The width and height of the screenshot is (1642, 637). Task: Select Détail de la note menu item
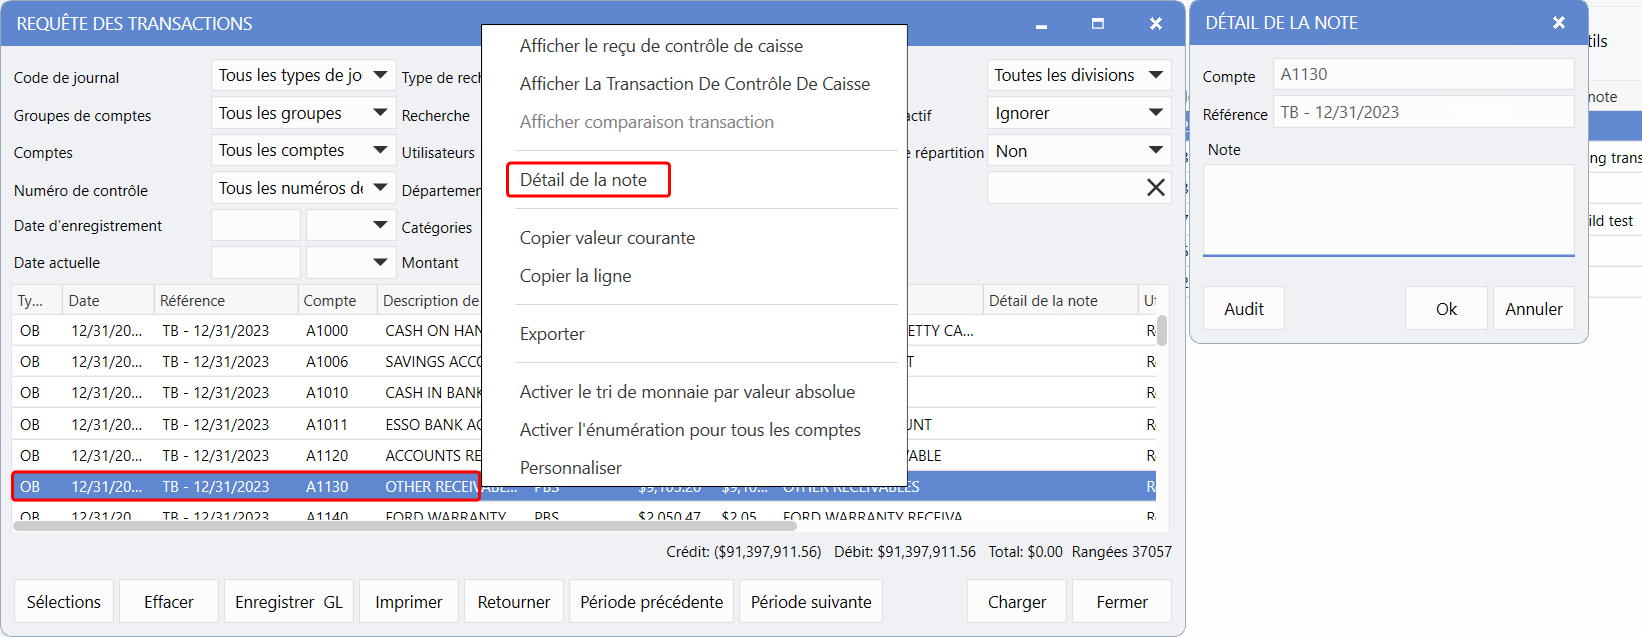click(584, 180)
